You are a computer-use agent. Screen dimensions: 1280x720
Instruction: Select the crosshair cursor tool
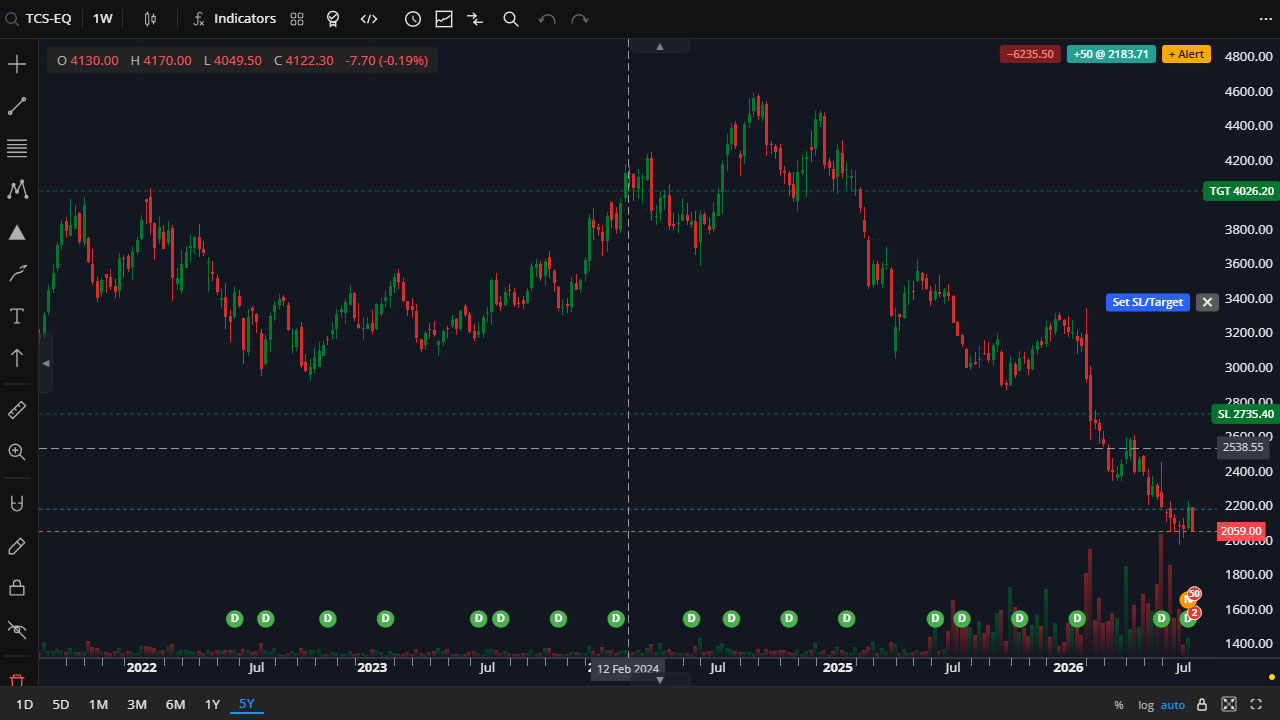click(x=17, y=65)
